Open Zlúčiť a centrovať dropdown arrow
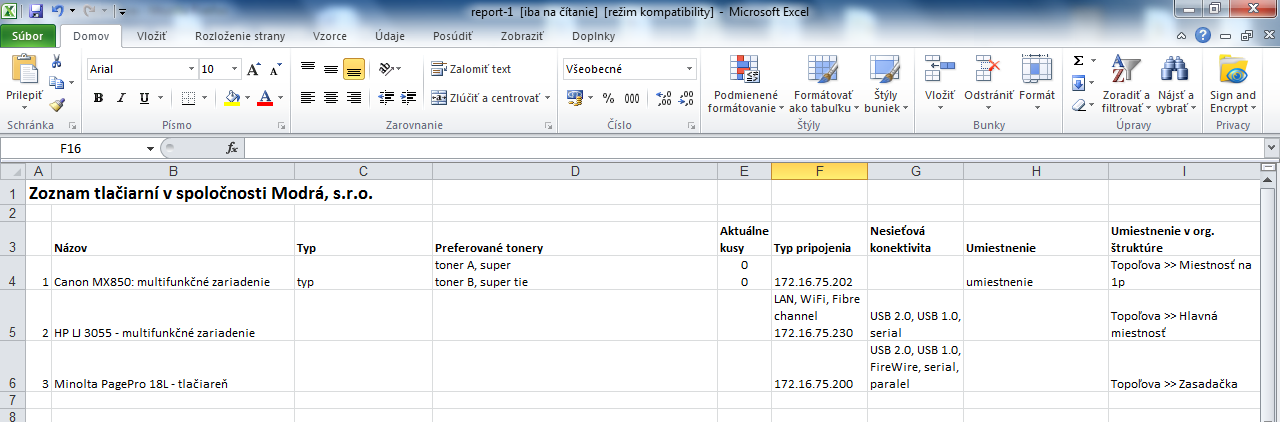The height and width of the screenshot is (422, 1280). click(x=547, y=98)
